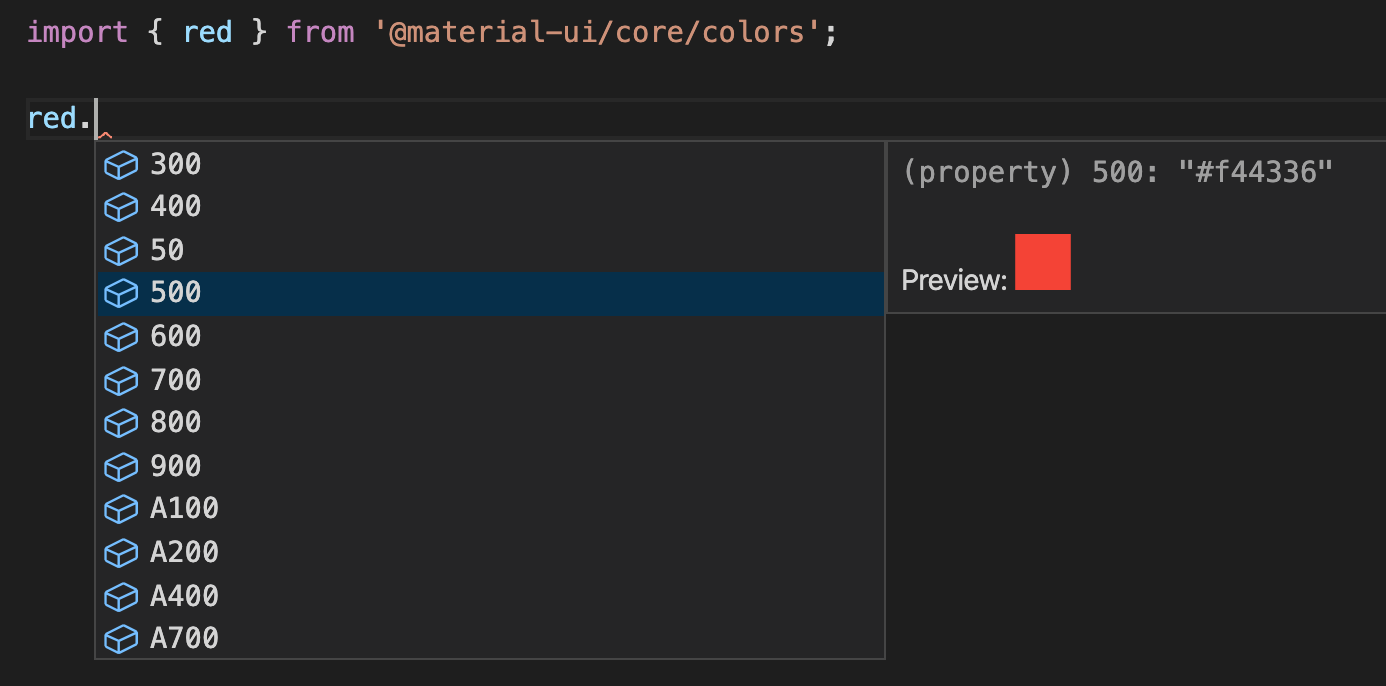This screenshot has height=686, width=1386.
Task: Click the cube icon on highlighted 500 row
Action: 121,294
